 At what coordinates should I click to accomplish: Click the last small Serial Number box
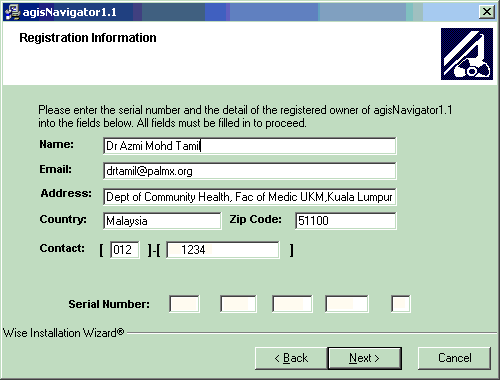(x=401, y=304)
